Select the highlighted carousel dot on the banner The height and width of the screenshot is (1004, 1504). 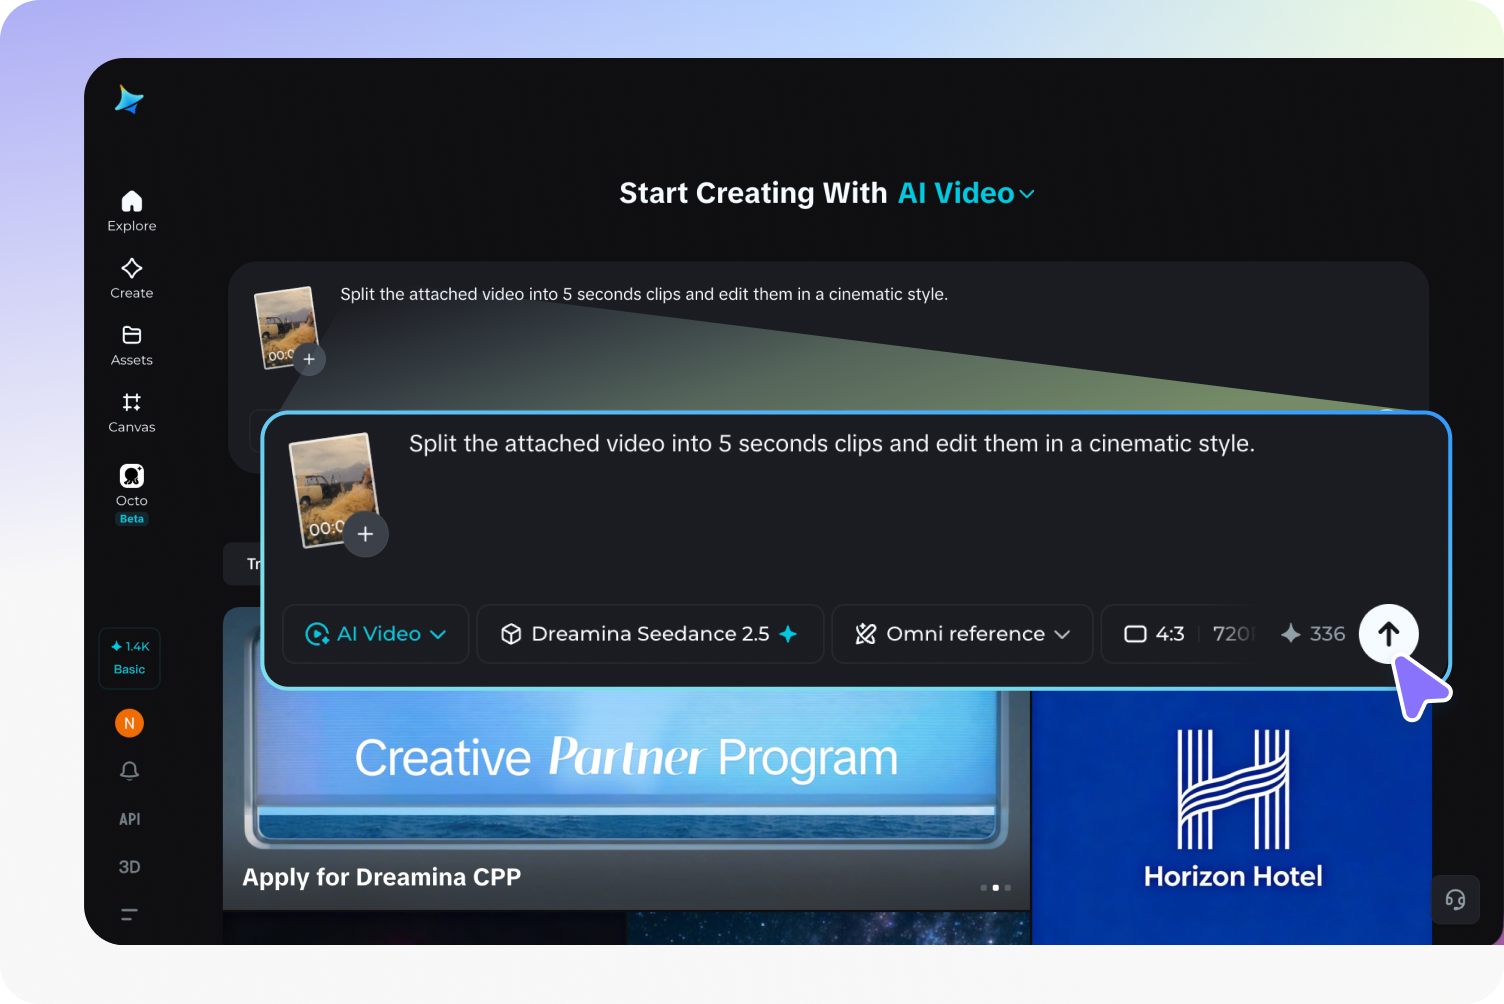point(995,888)
